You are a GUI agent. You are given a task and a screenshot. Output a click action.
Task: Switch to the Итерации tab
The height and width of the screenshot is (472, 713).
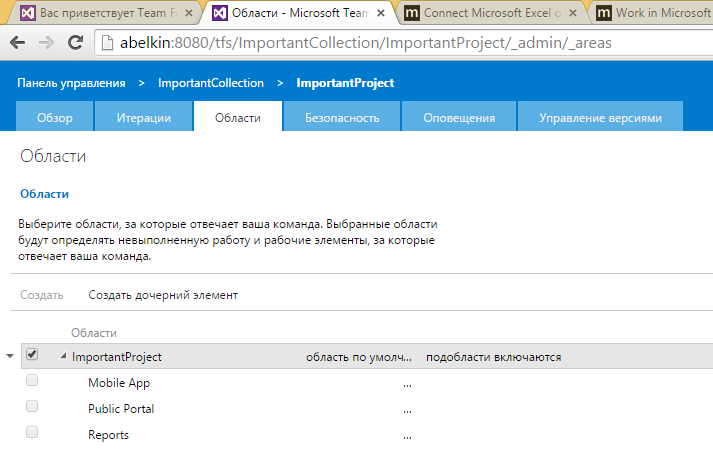coord(144,117)
